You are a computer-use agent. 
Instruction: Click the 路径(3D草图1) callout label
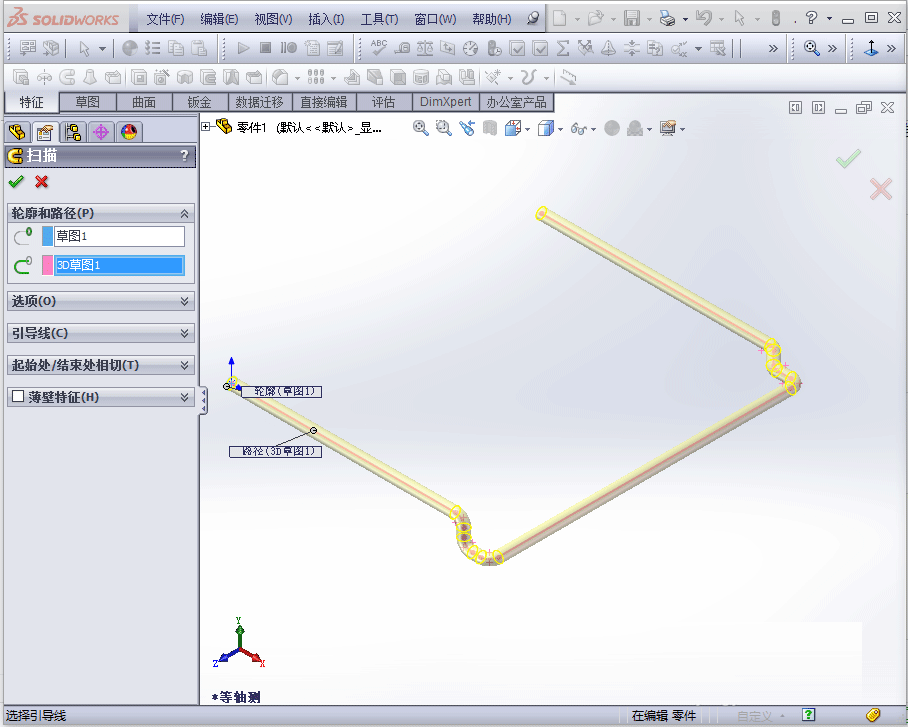(x=275, y=451)
